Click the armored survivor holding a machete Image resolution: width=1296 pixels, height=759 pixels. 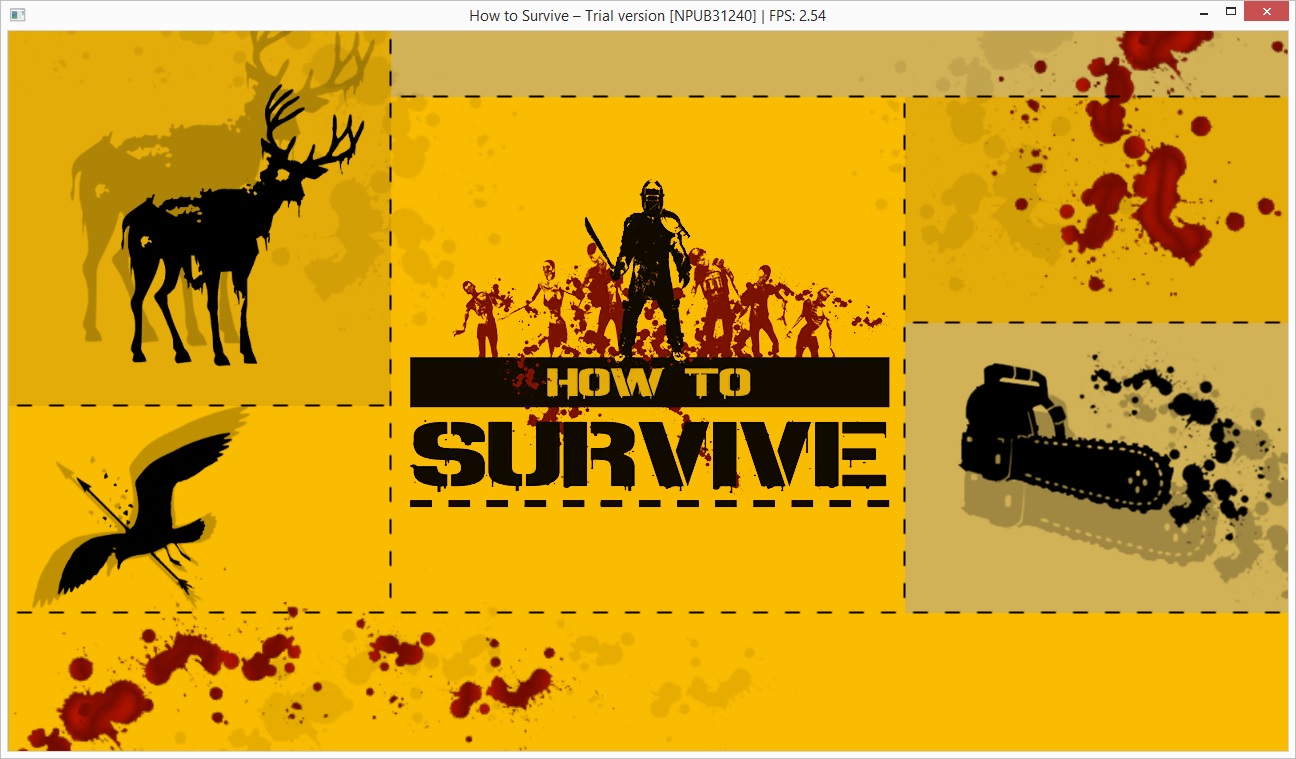[651, 270]
